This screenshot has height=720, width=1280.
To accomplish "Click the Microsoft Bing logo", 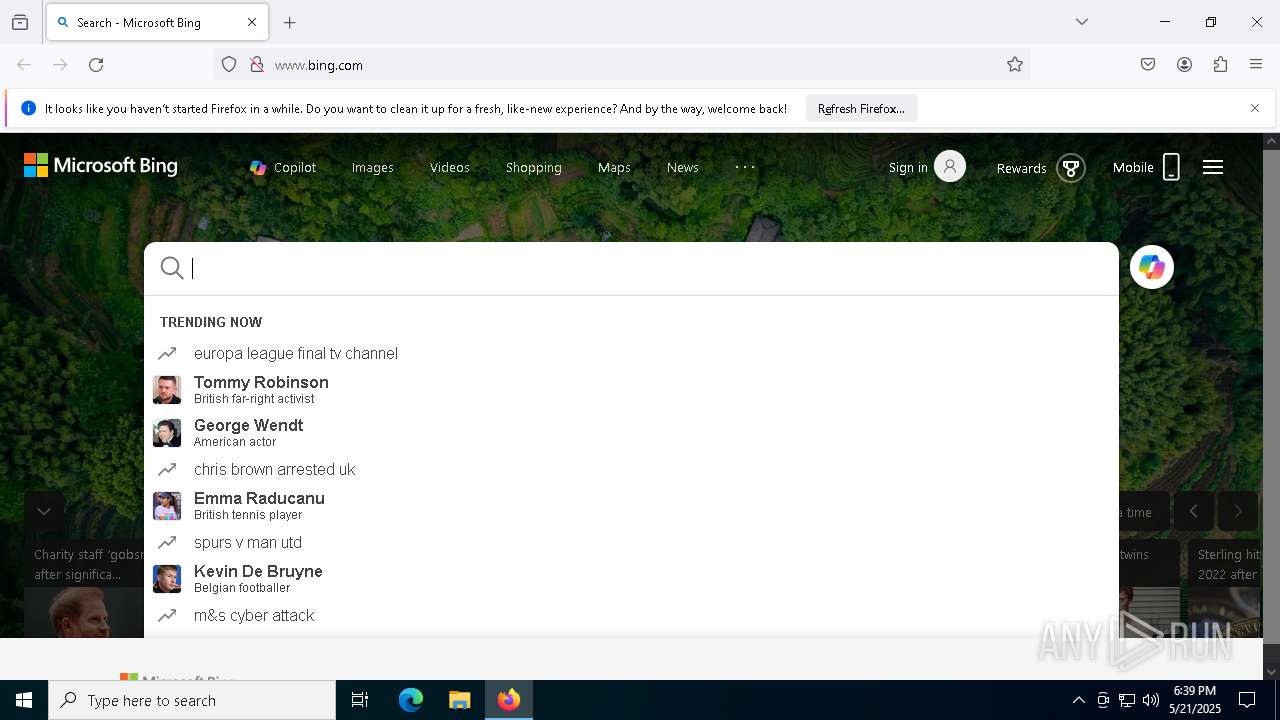I will 100,166.
